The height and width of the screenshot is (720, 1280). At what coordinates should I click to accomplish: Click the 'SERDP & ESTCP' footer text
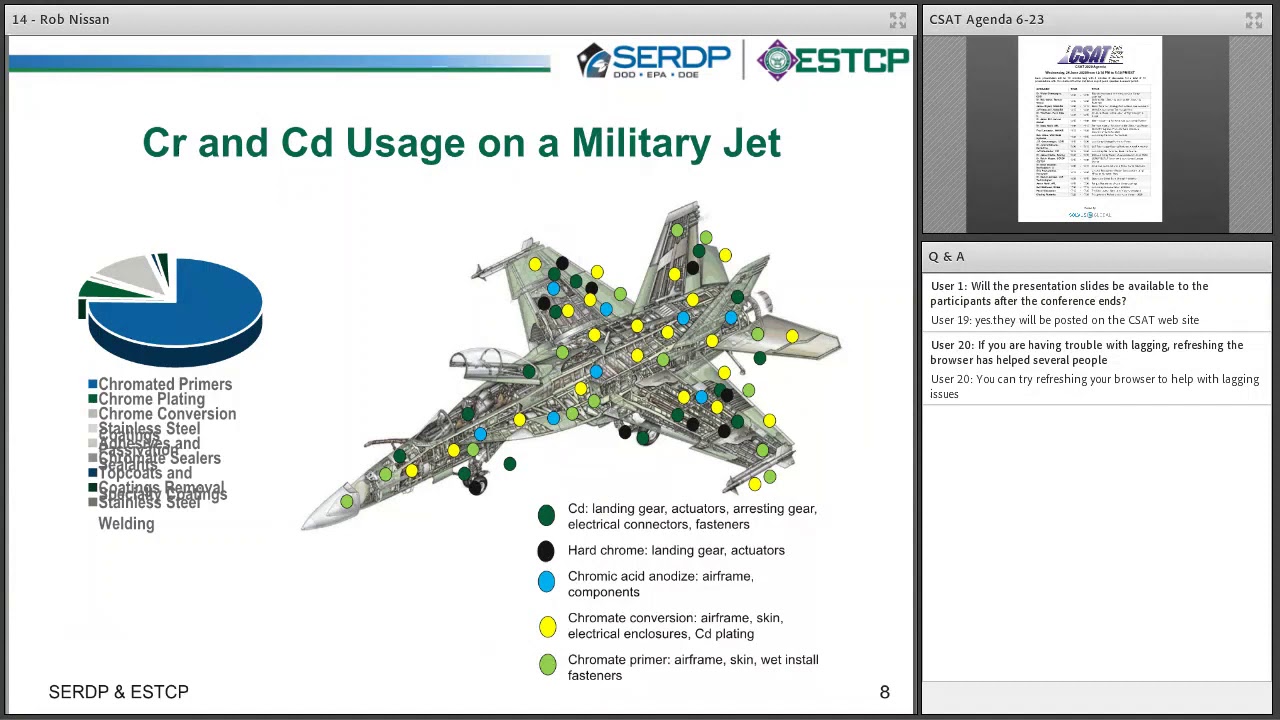click(x=118, y=692)
